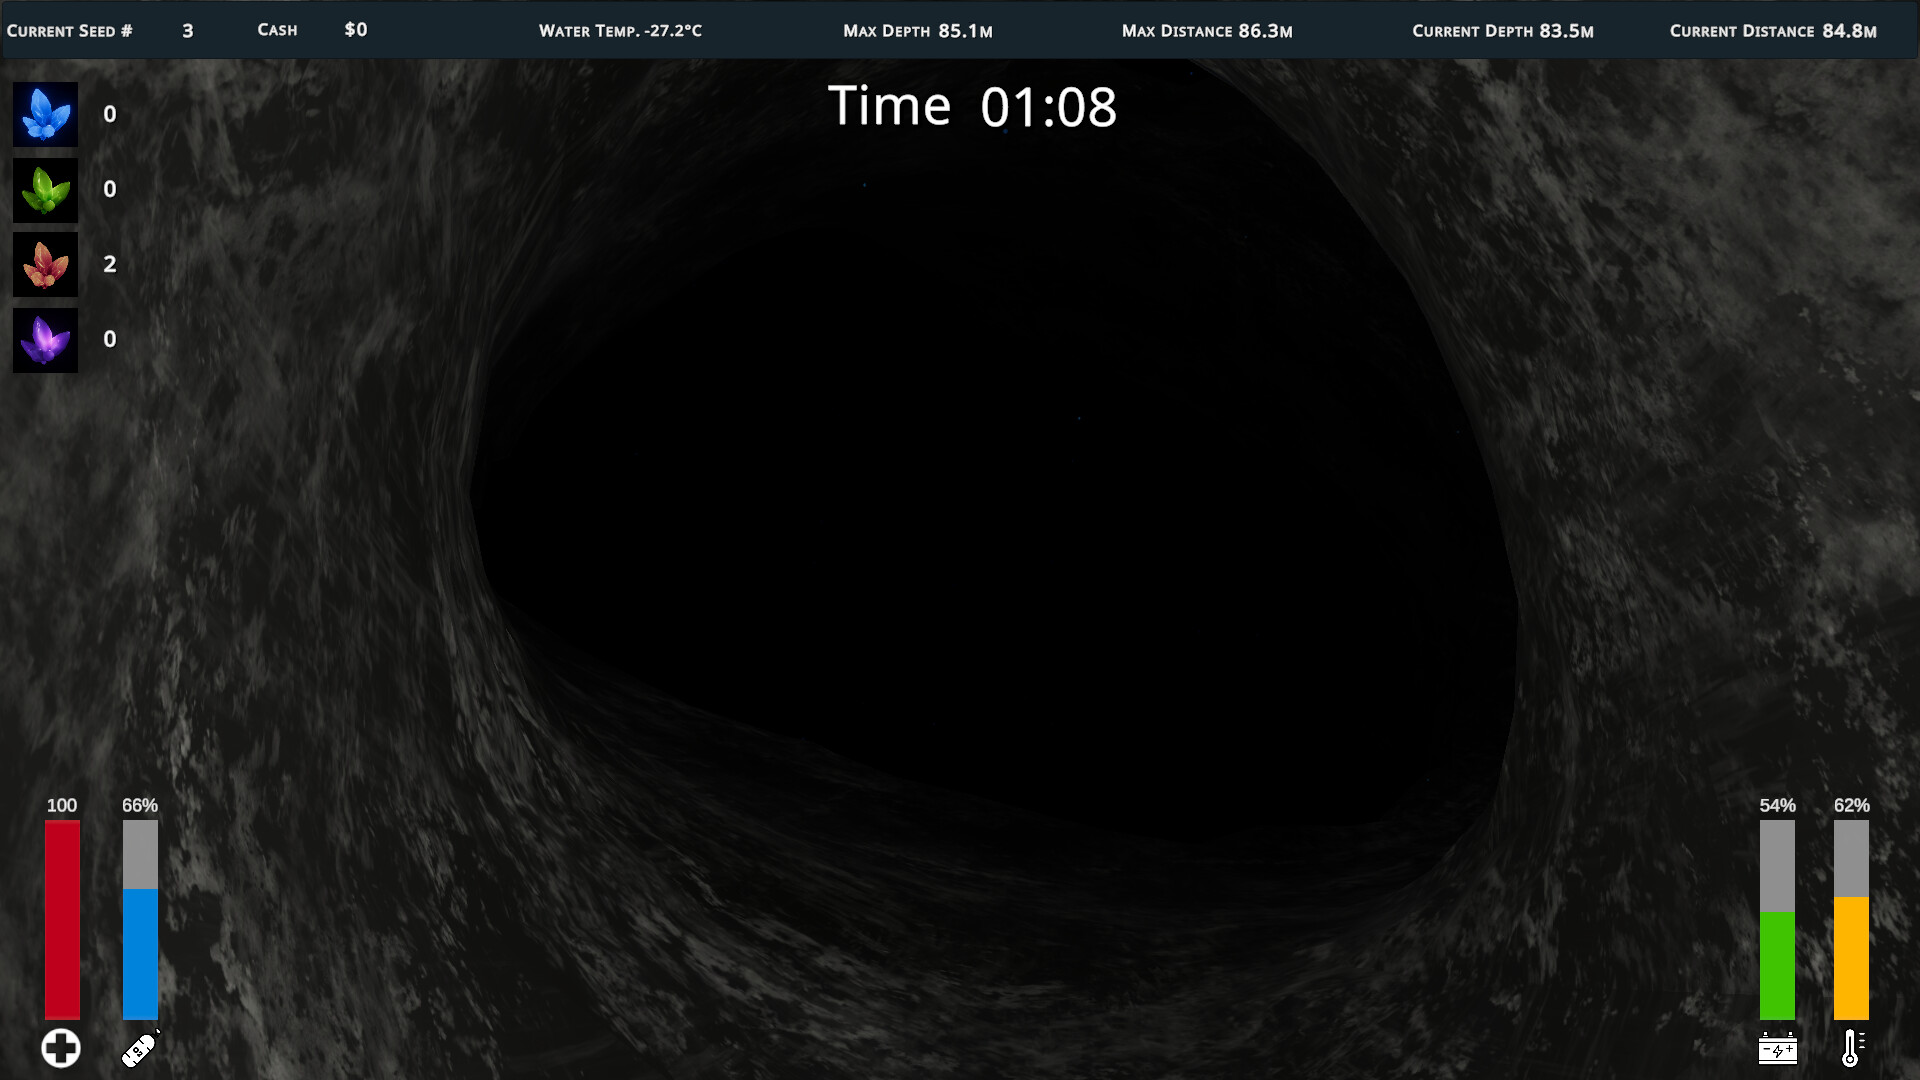Select the purple crystal icon

click(x=45, y=340)
